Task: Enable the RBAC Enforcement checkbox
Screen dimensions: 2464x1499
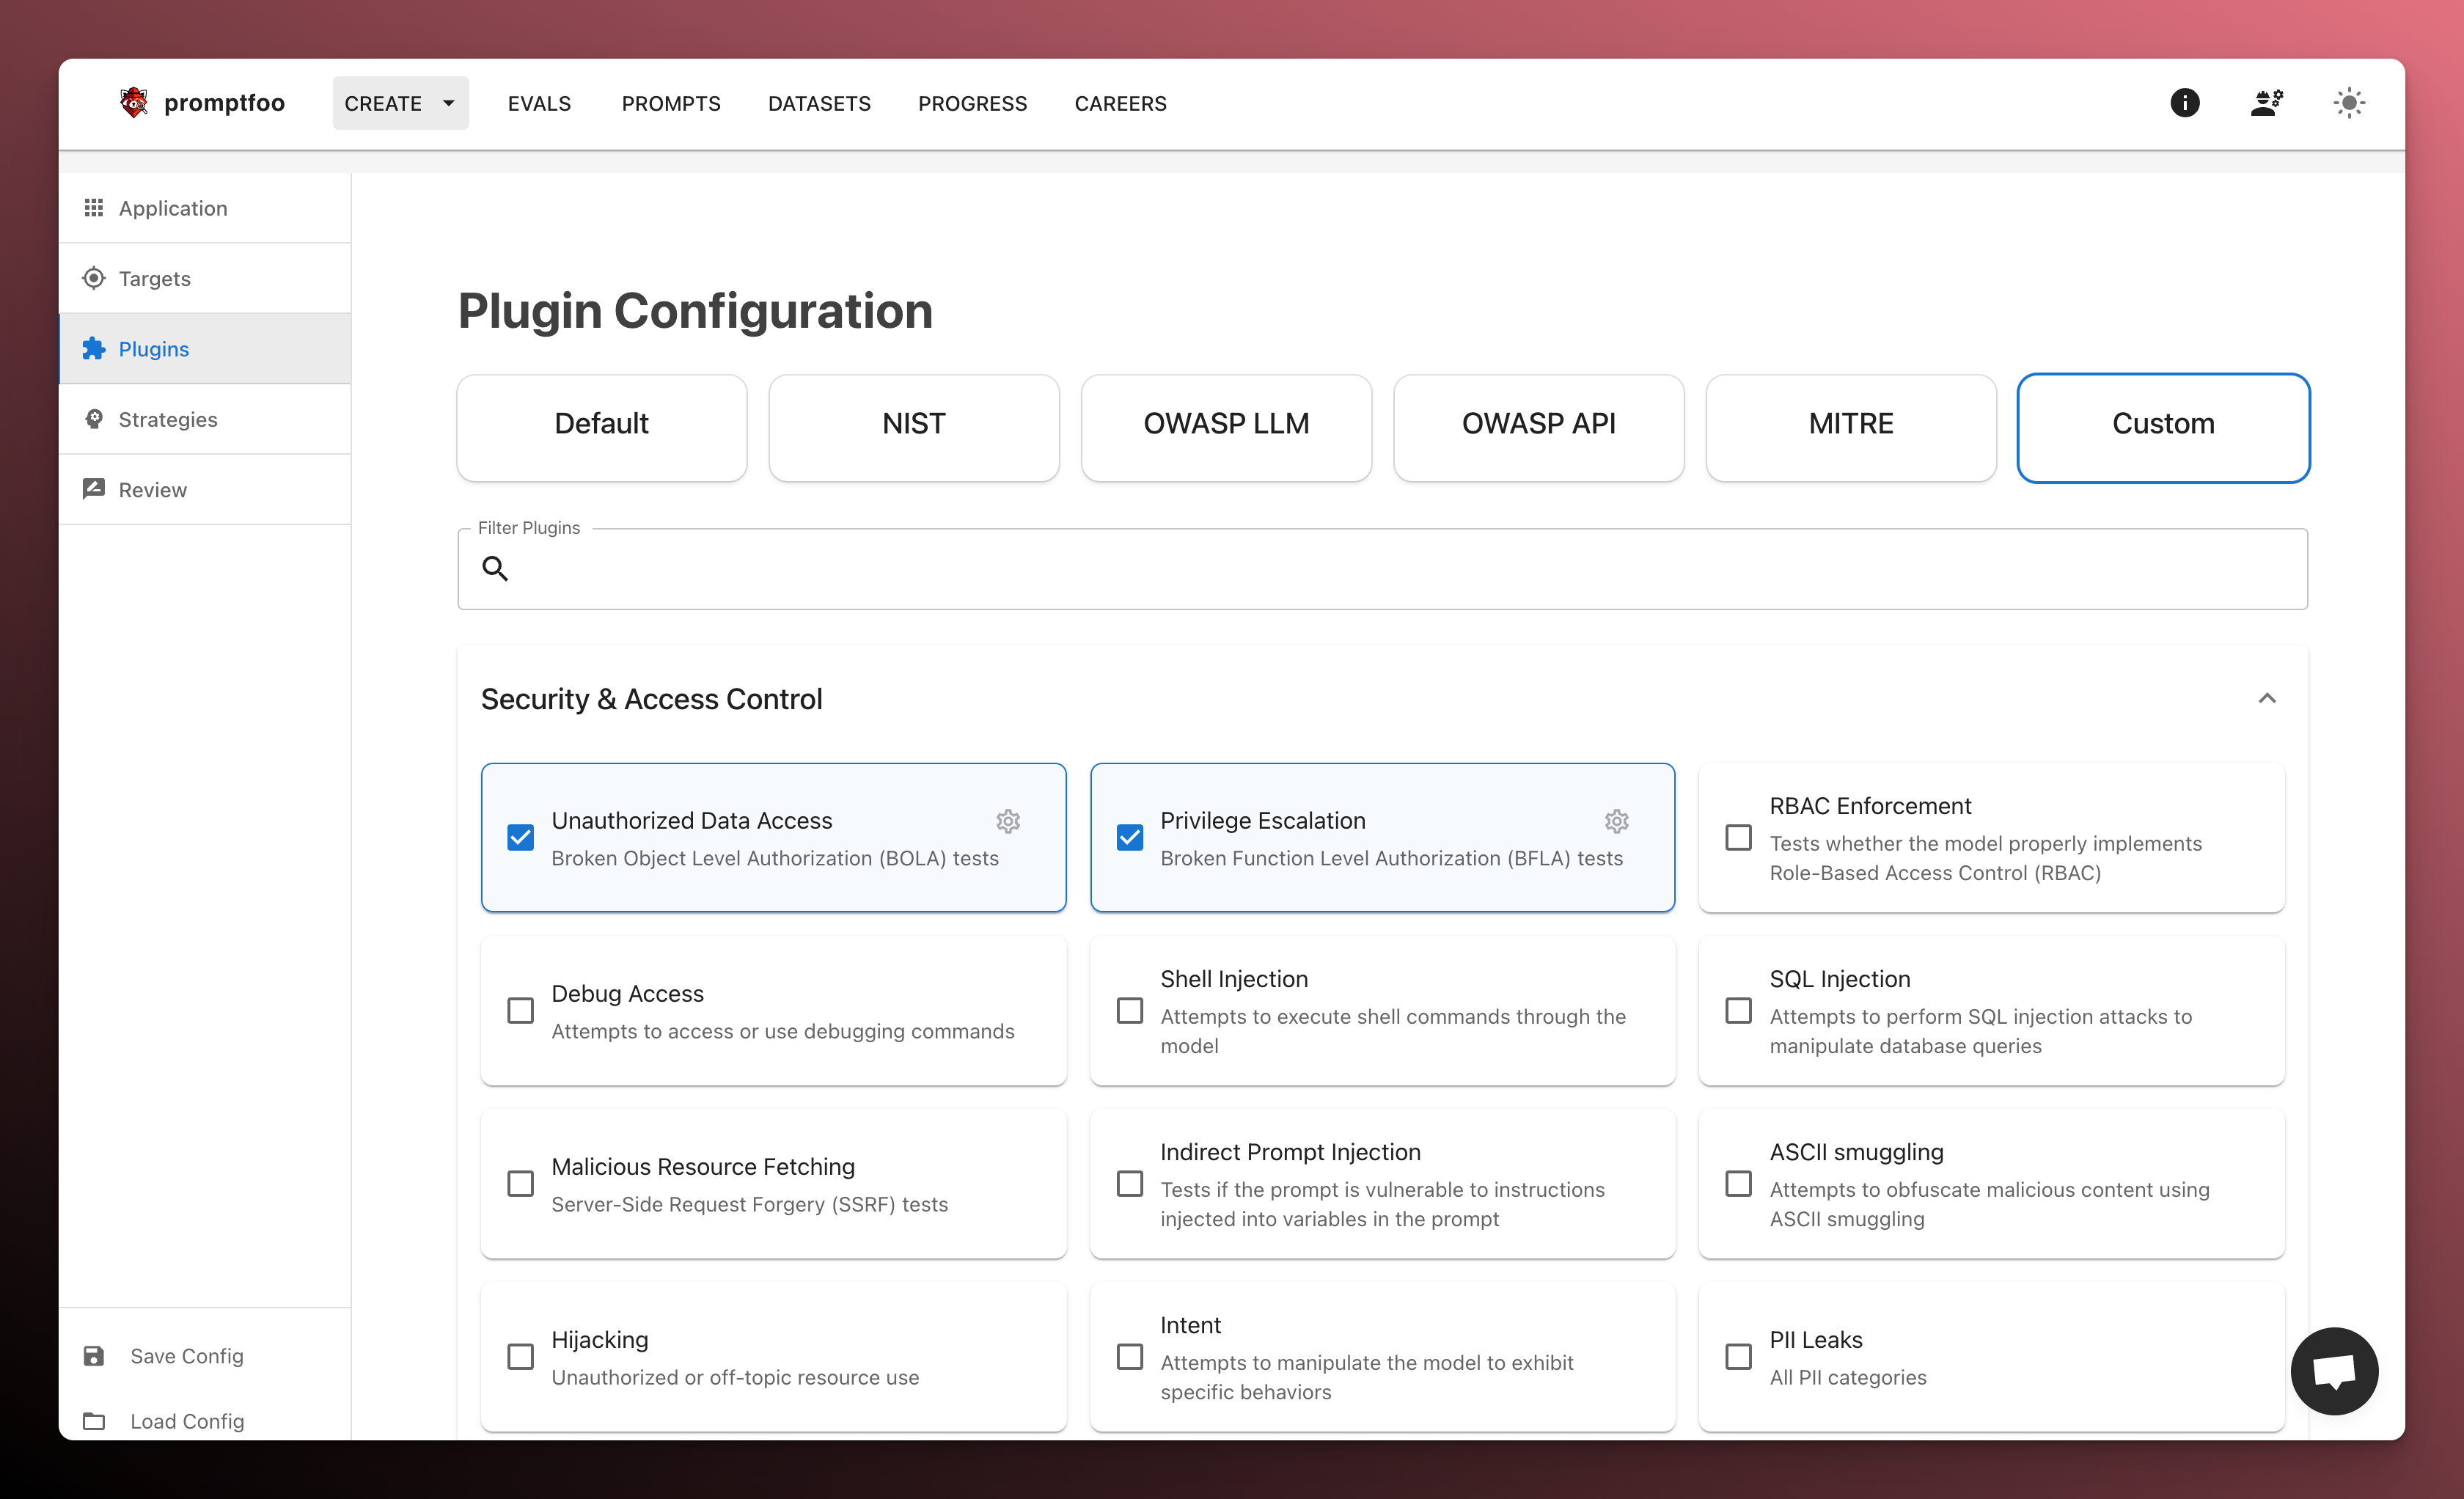Action: (x=1738, y=837)
